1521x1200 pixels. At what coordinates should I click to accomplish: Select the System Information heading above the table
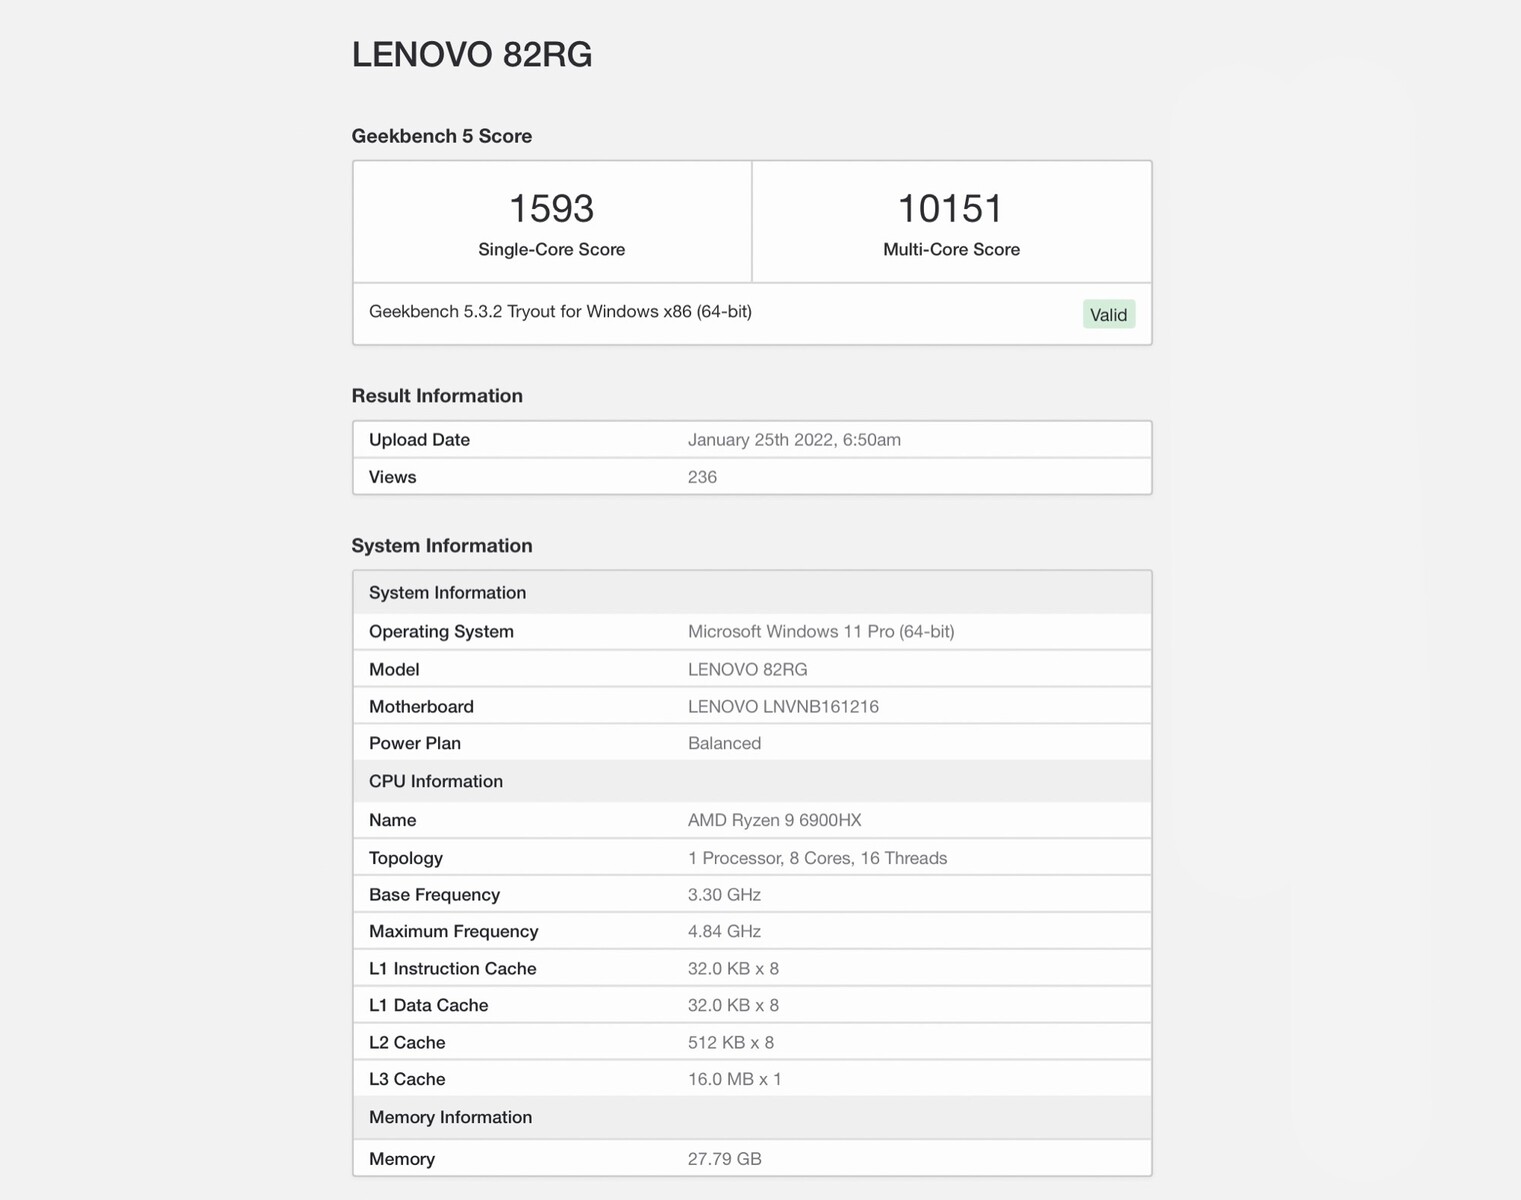[442, 546]
